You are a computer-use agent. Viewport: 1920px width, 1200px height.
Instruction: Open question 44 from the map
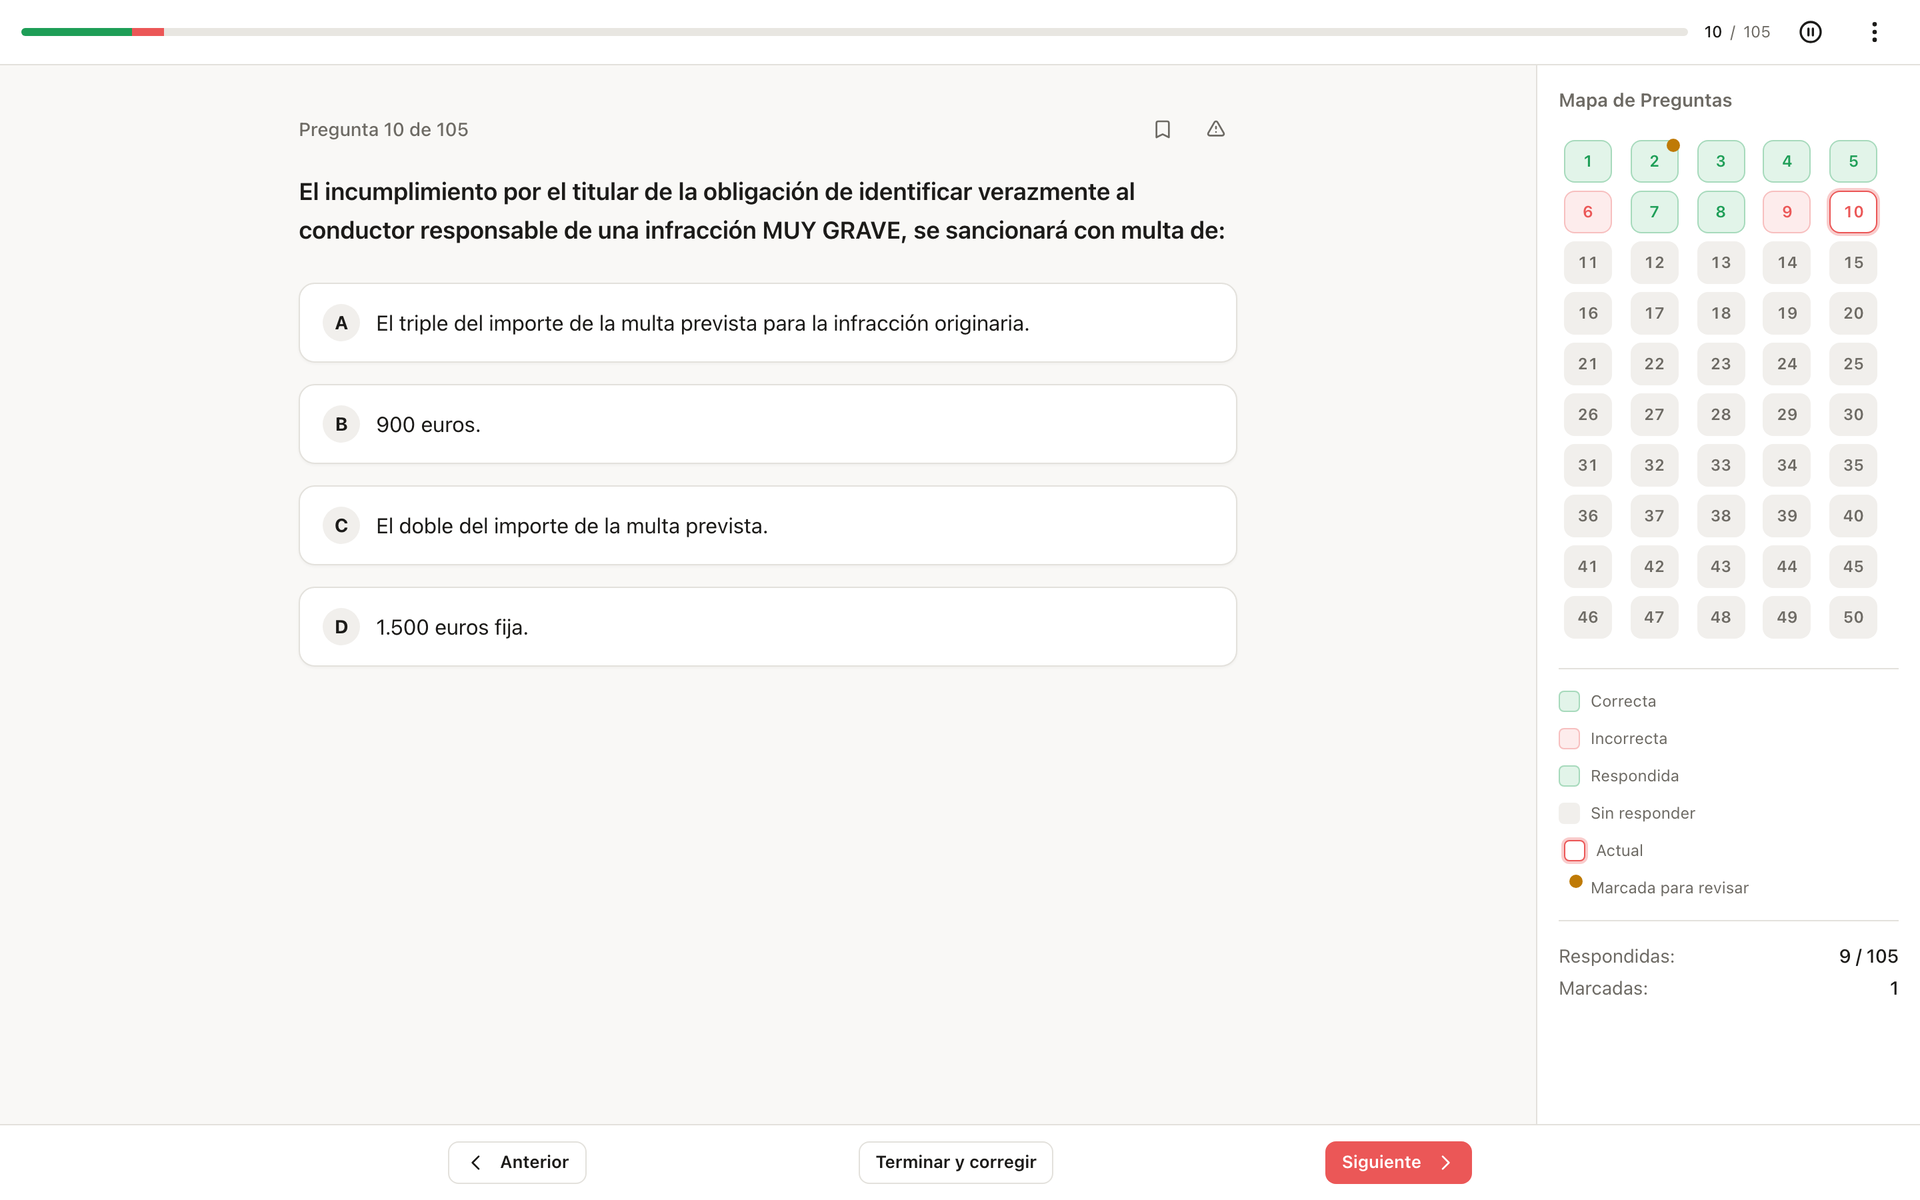pos(1787,566)
